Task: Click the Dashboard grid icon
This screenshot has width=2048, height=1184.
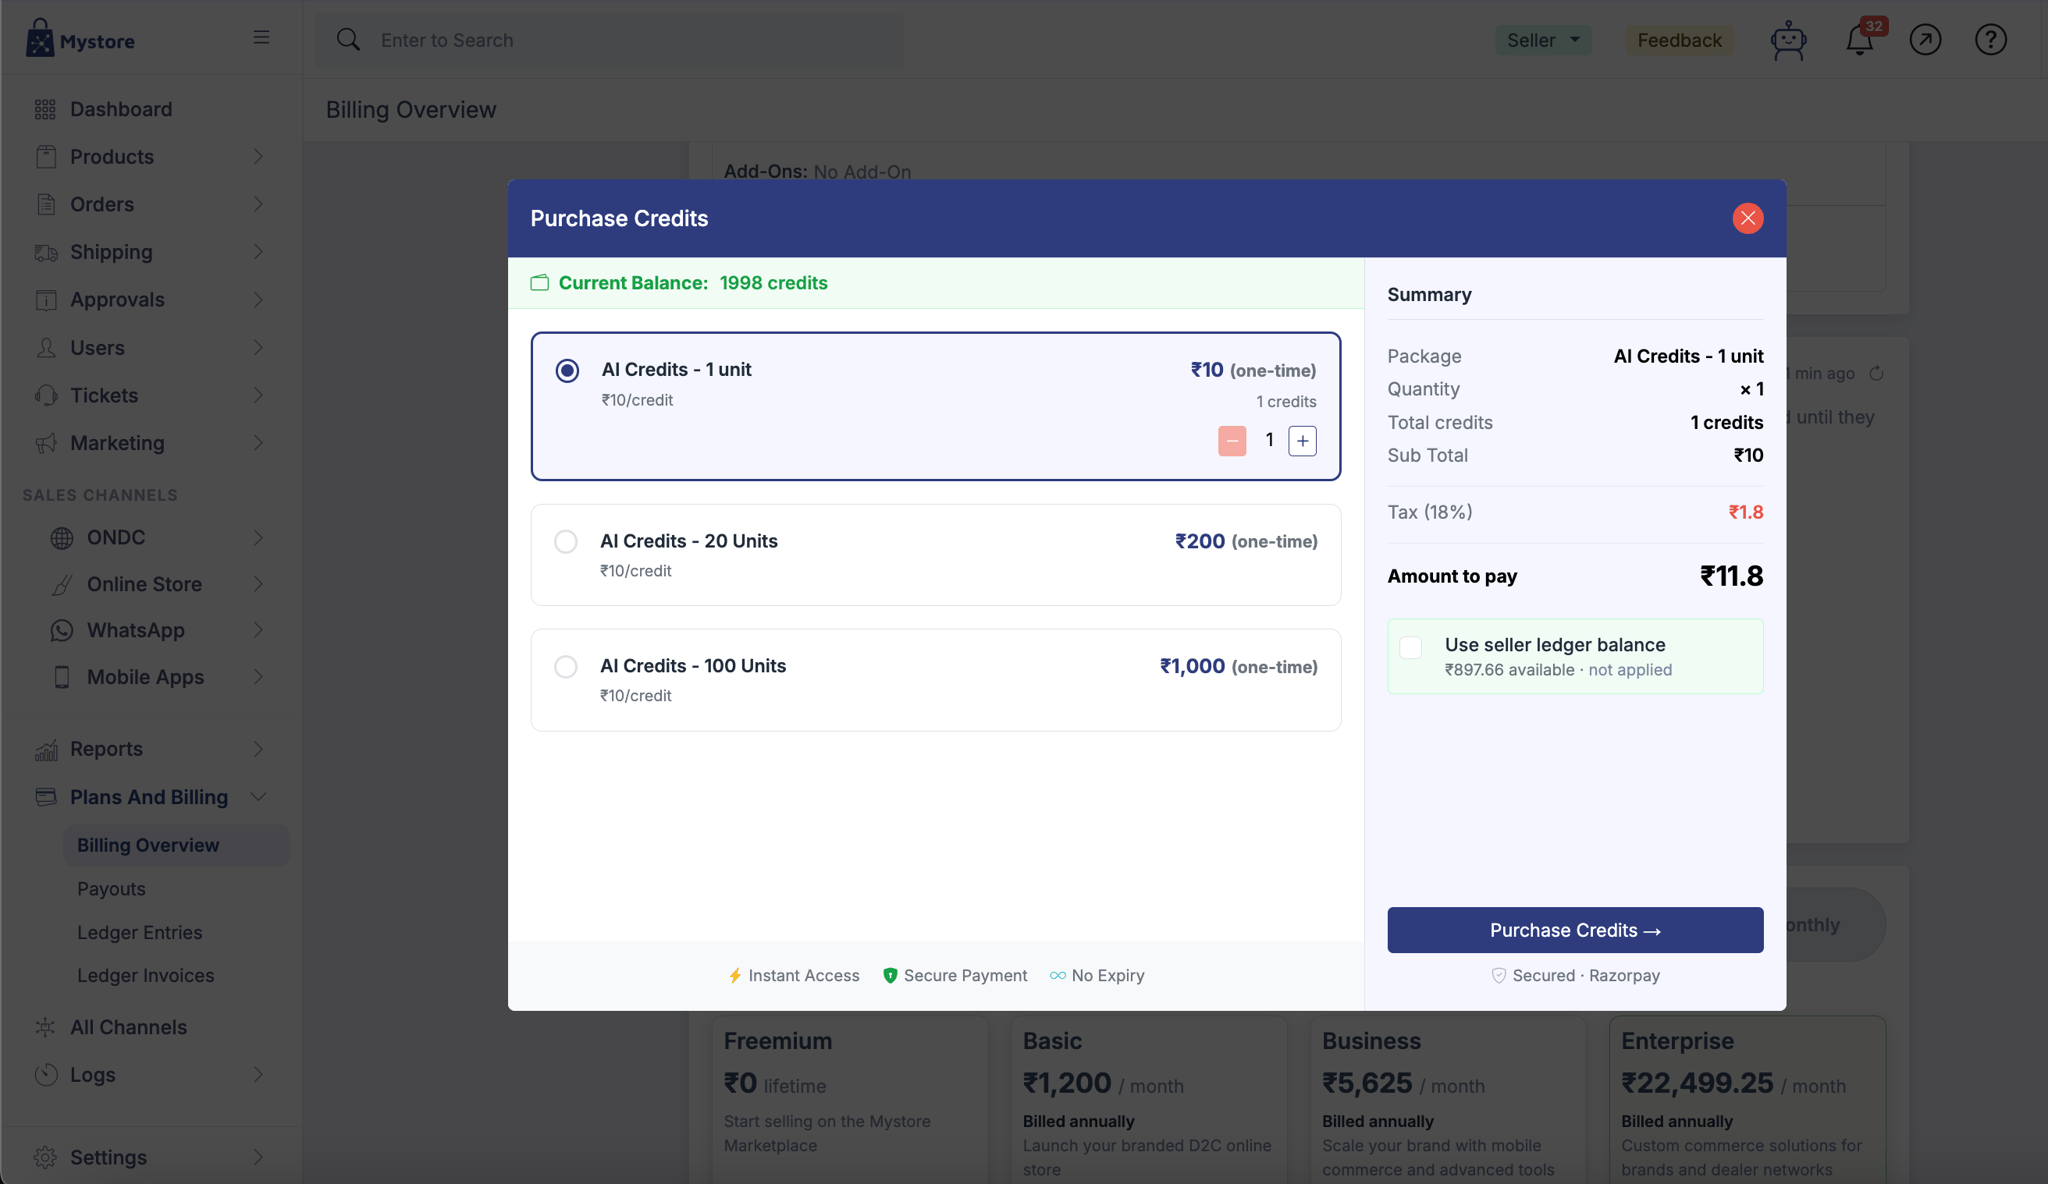Action: [x=45, y=109]
